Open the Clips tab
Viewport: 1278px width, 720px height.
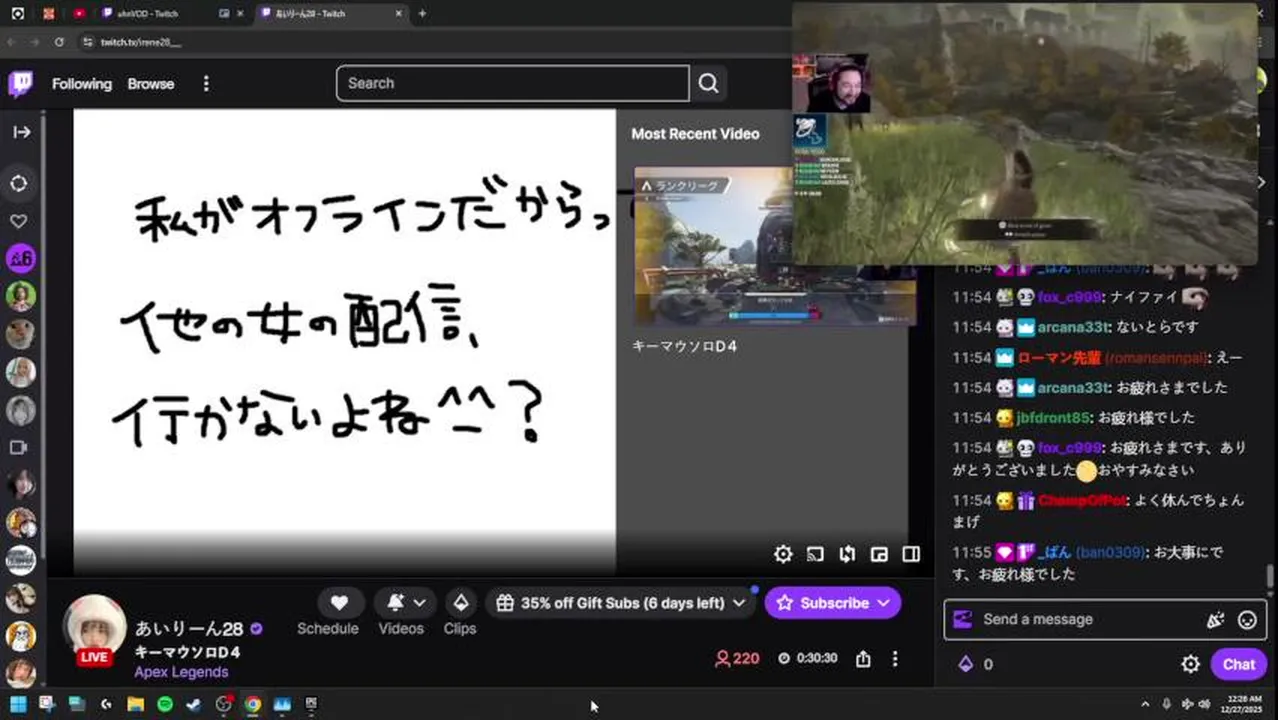pos(460,629)
